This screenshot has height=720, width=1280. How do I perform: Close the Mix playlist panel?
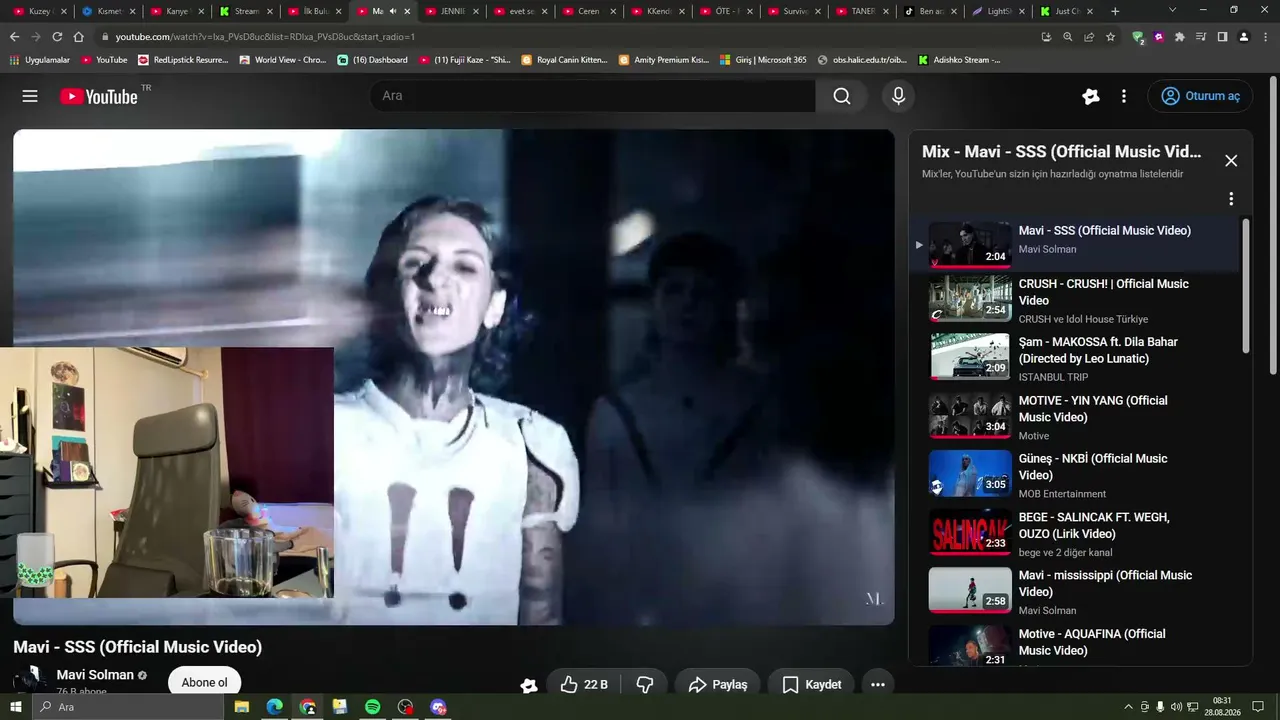(1231, 161)
